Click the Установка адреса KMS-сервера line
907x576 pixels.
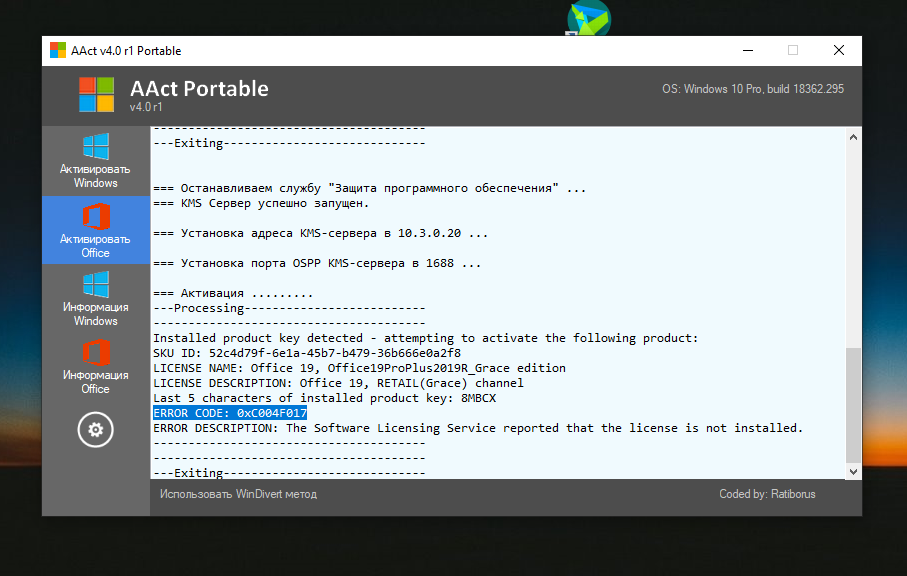coord(320,233)
